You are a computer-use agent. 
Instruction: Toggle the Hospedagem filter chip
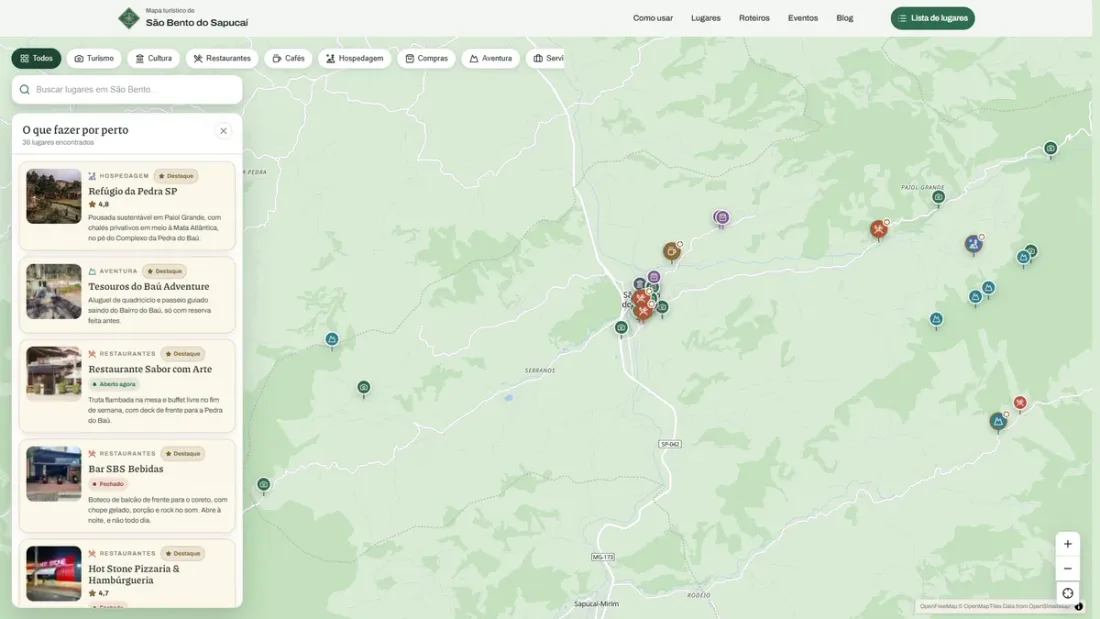pos(354,58)
